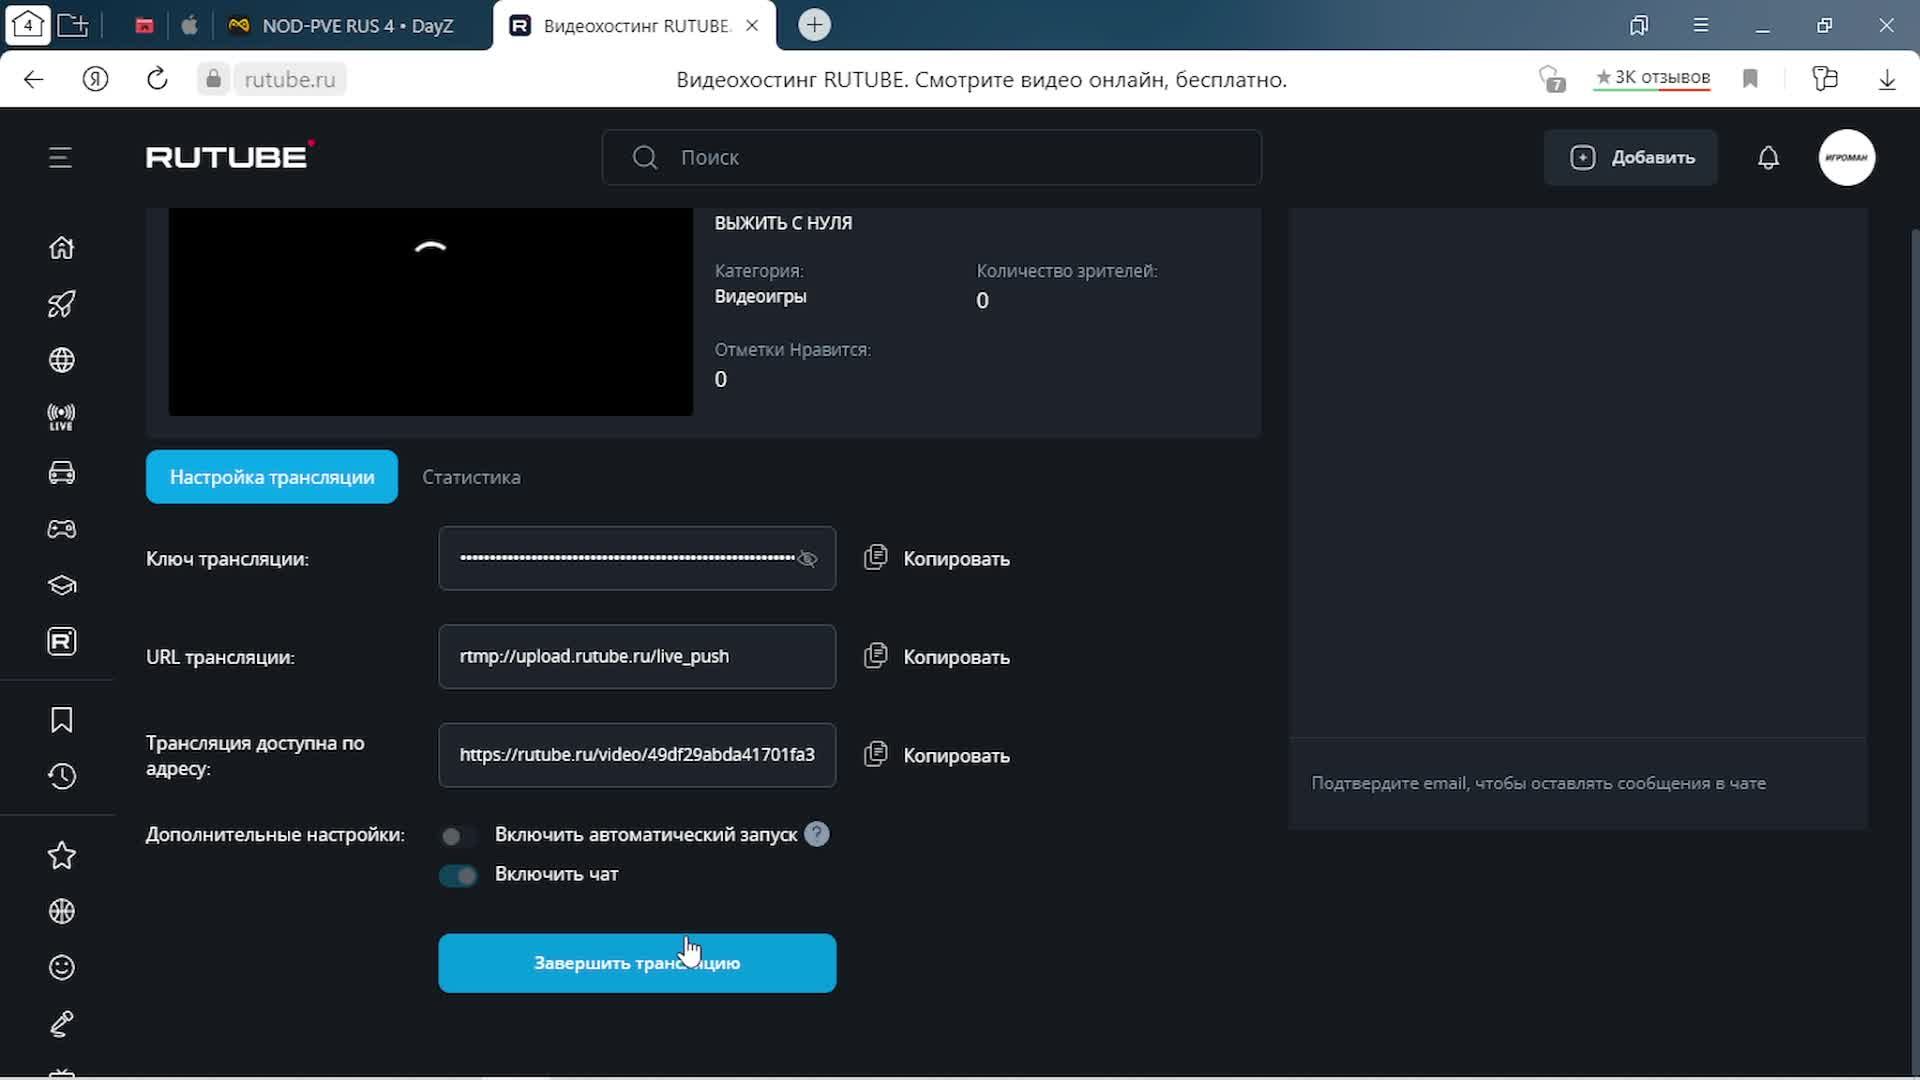The width and height of the screenshot is (1920, 1080).
Task: Open the user avatar account menu
Action: [x=1846, y=158]
